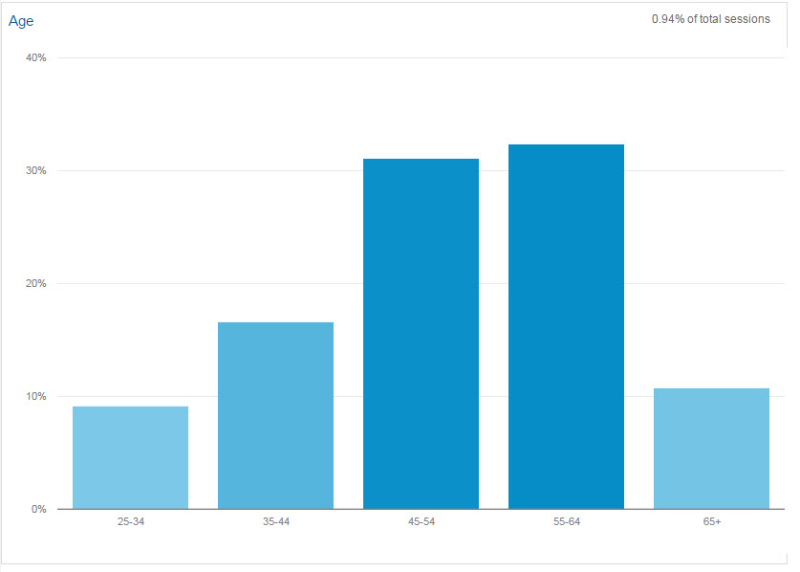Click the 30% y-axis label
Viewport: 800px width, 572px height.
(36, 170)
